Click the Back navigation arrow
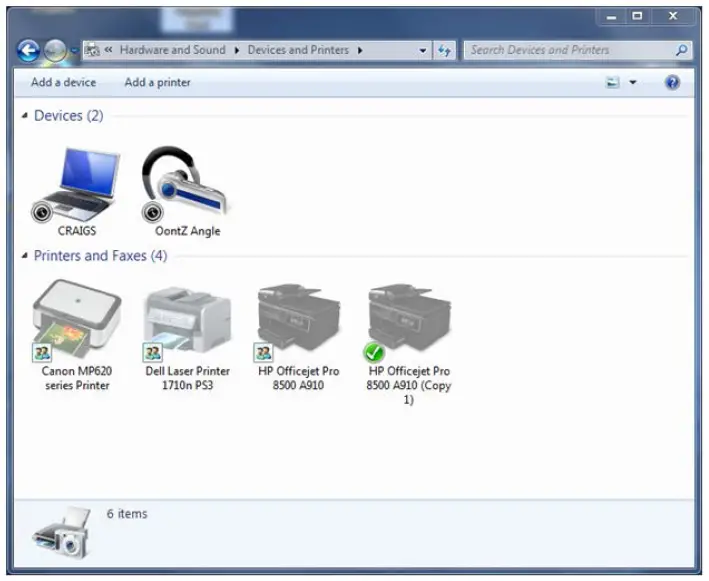The height and width of the screenshot is (581, 709). click(x=28, y=50)
